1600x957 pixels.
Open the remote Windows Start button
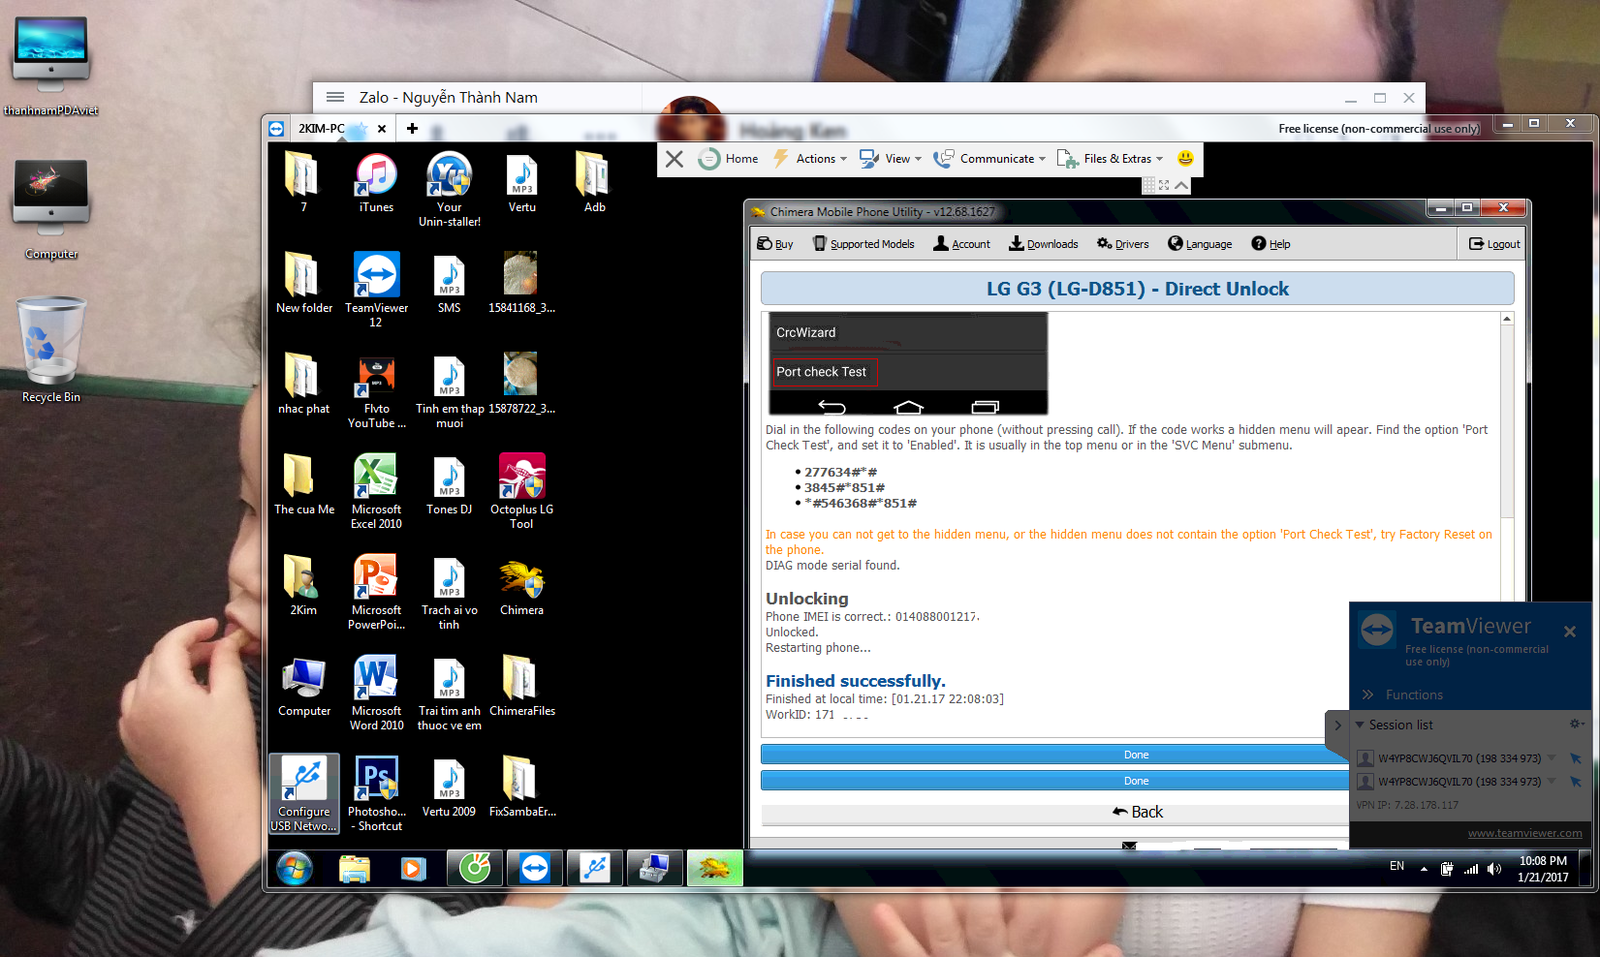[x=294, y=869]
